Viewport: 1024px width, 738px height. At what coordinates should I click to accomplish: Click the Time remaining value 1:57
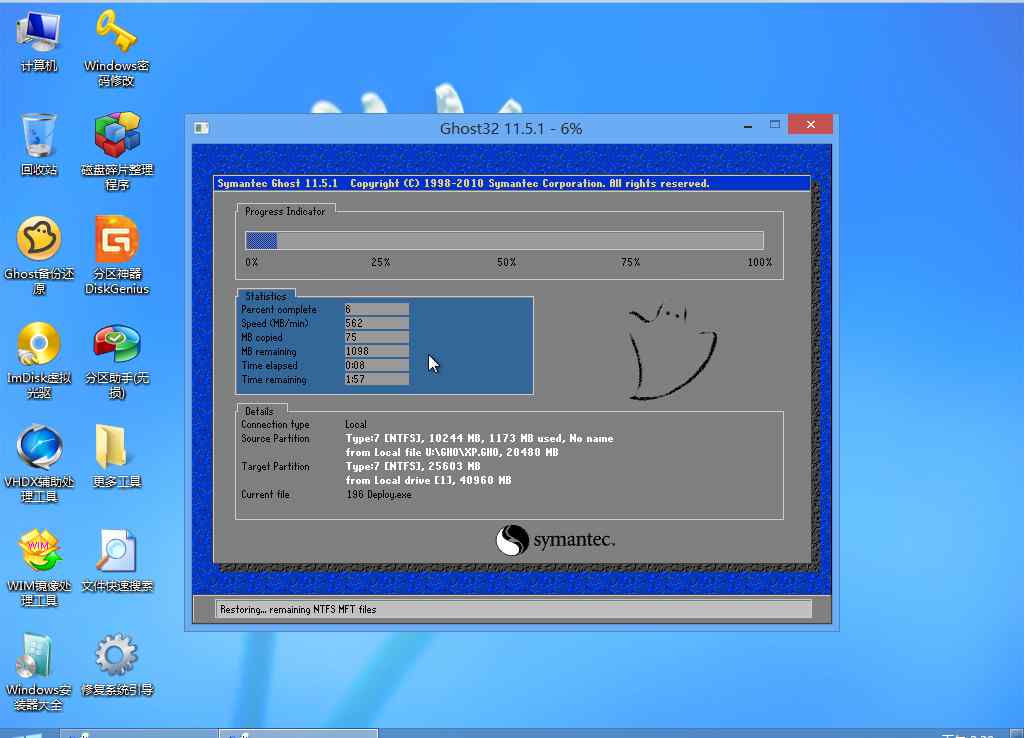377,379
